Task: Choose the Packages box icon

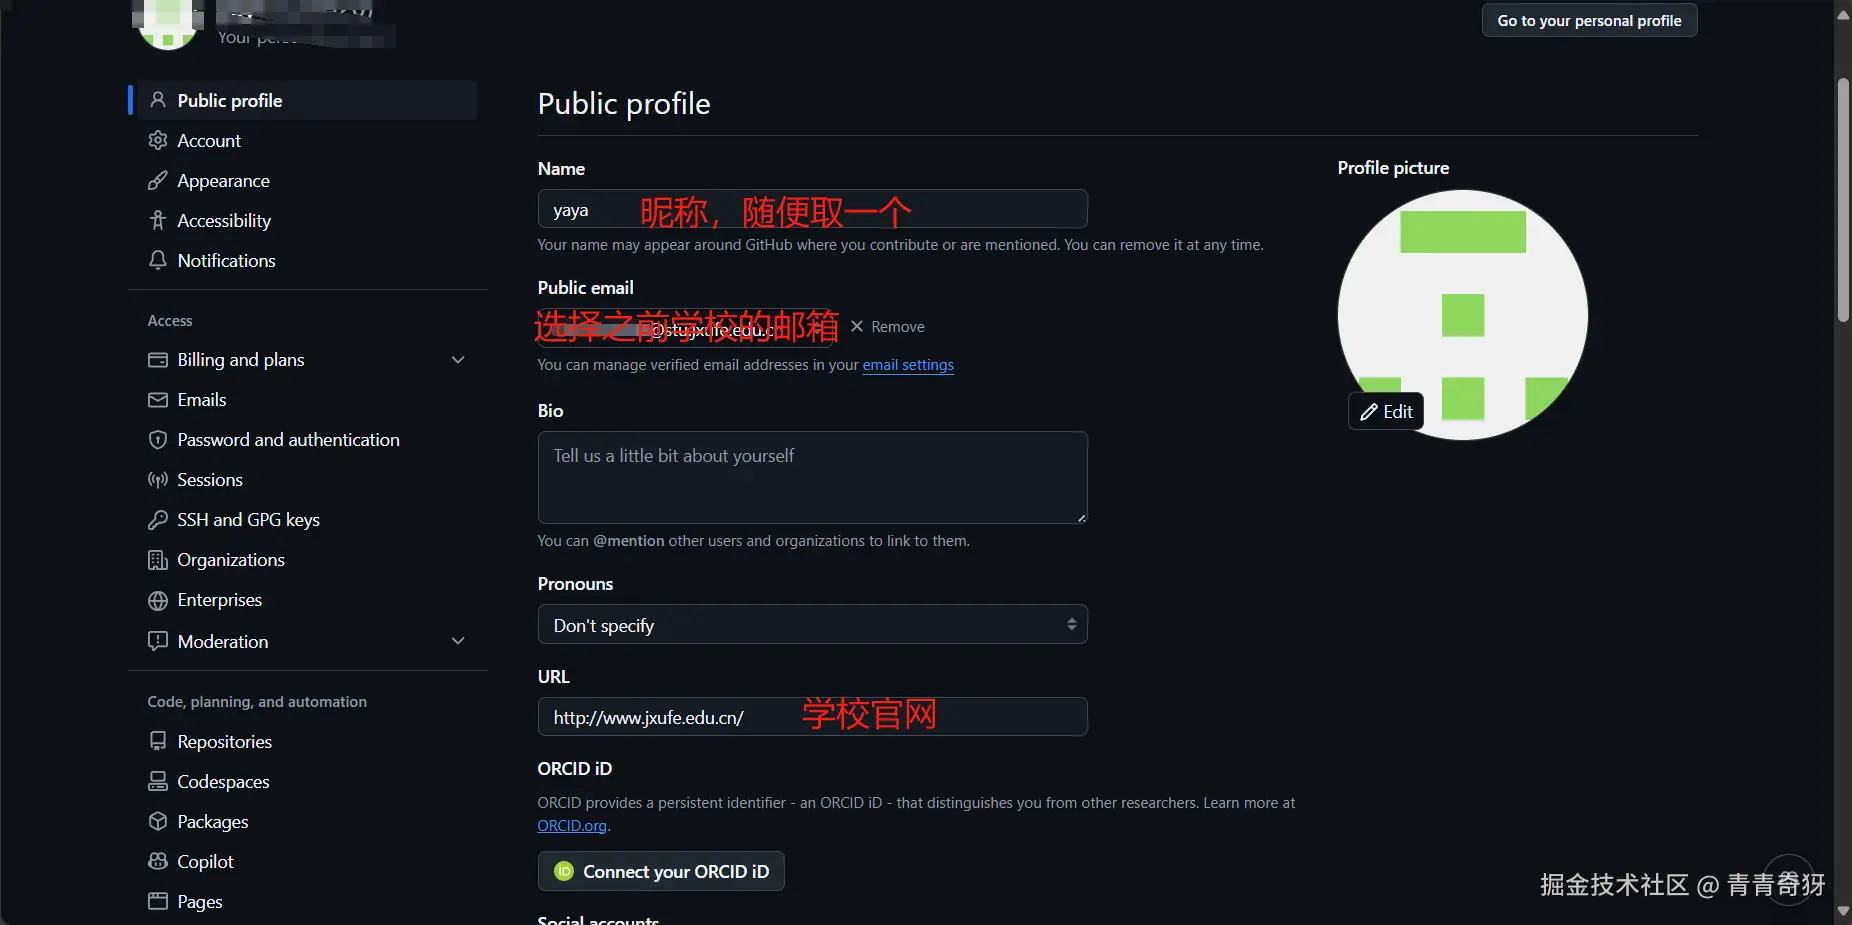Action: tap(157, 821)
